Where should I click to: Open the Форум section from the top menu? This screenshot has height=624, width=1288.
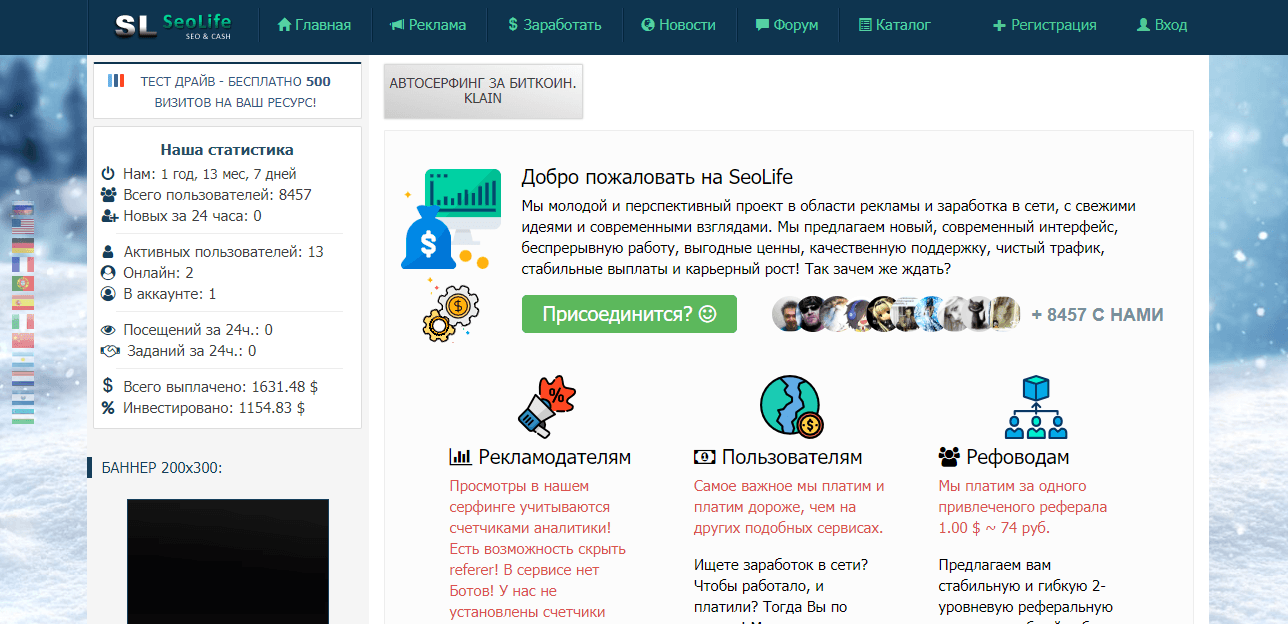tap(787, 25)
